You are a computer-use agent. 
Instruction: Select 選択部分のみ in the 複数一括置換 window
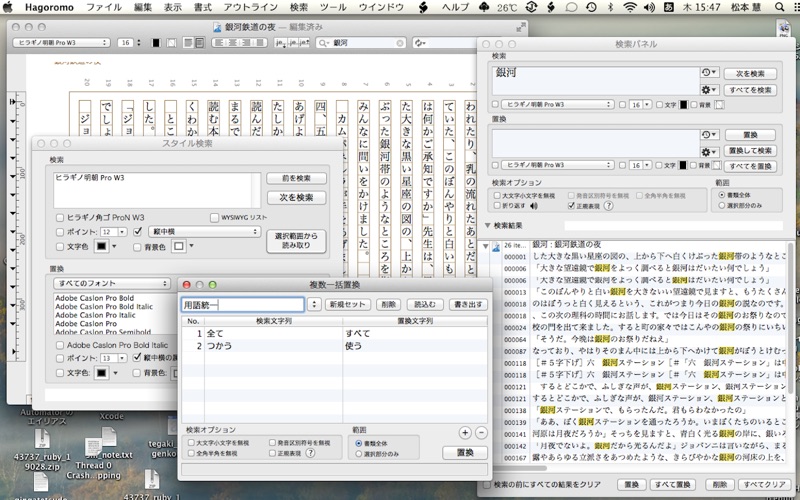click(x=359, y=454)
